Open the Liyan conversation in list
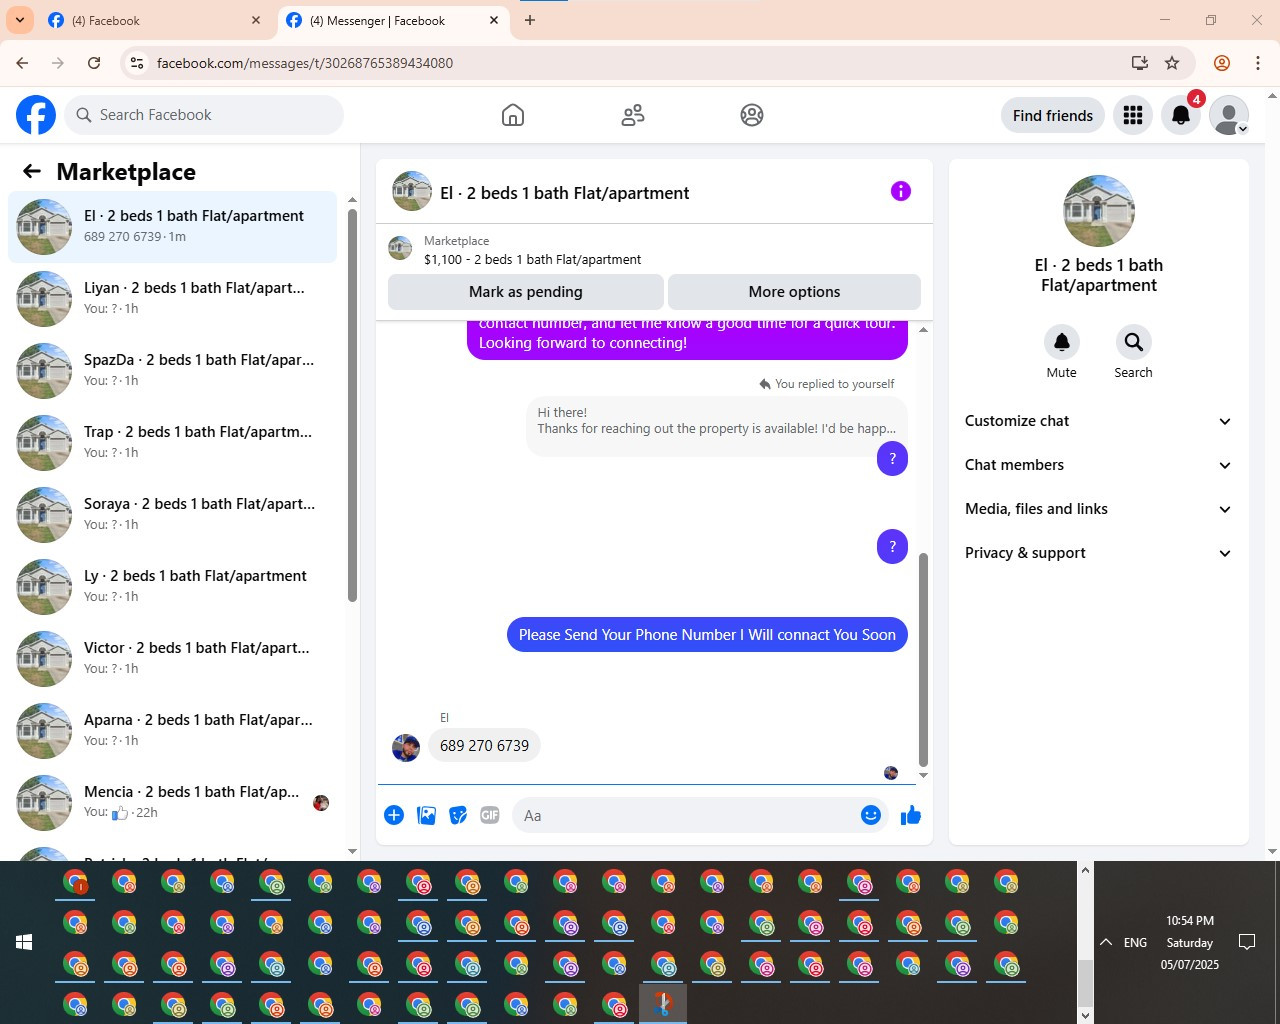 pyautogui.click(x=172, y=298)
